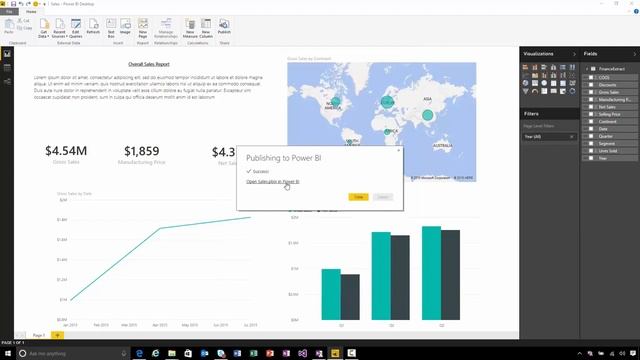Click Open Sales.pbix in Power BI link
Image resolution: width=640 pixels, height=360 pixels.
click(x=273, y=182)
